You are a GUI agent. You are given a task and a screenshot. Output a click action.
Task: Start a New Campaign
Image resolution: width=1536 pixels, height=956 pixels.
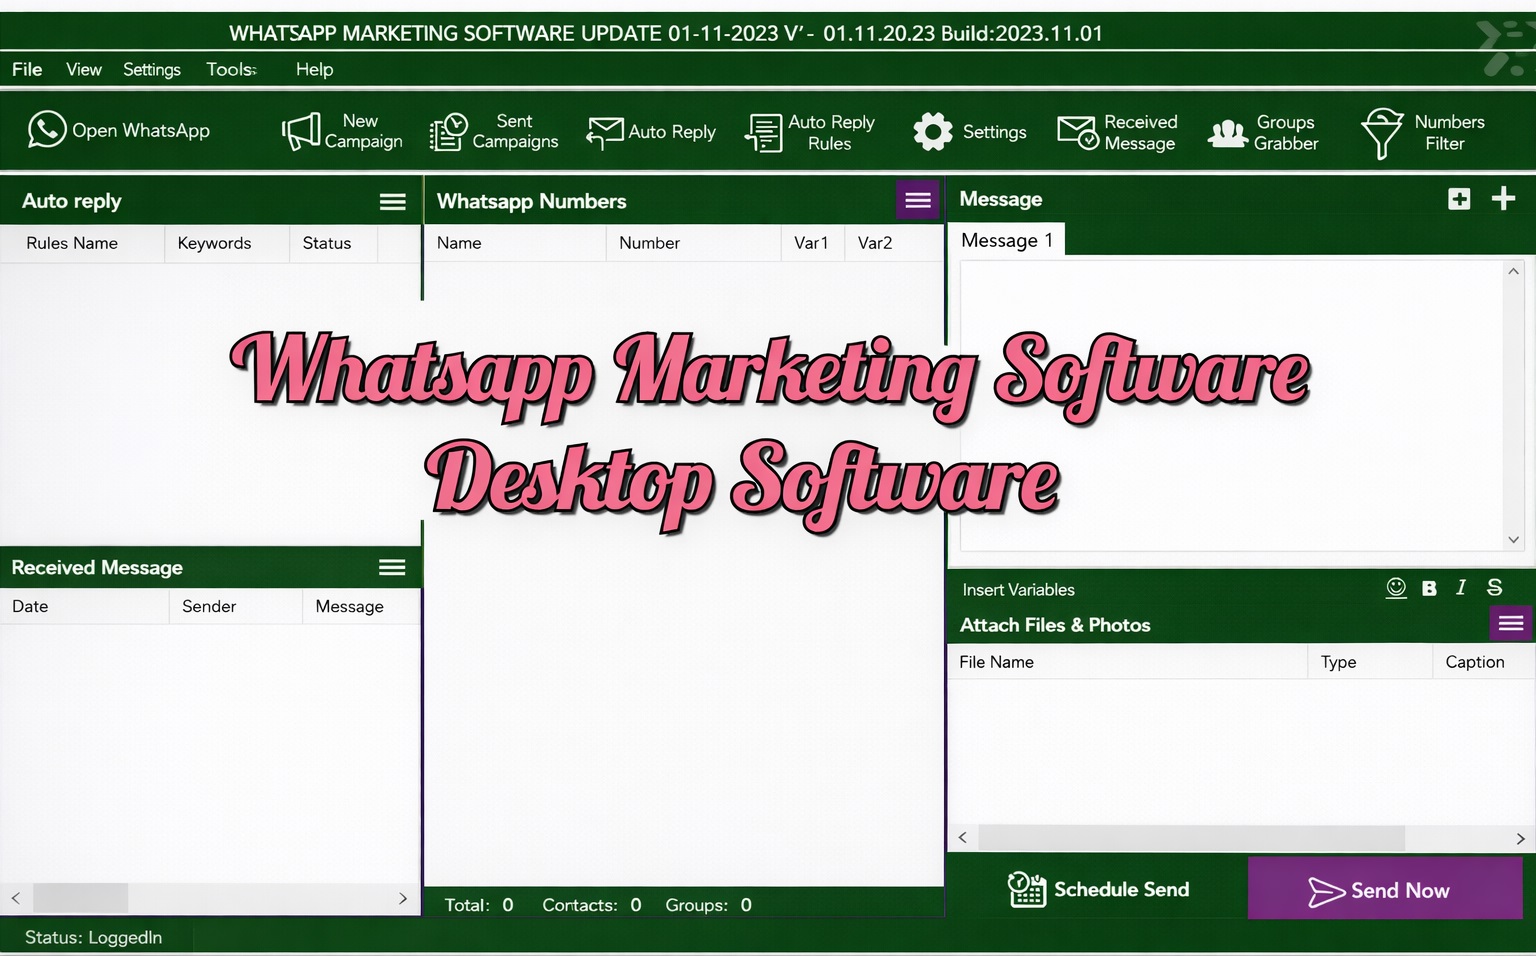342,131
